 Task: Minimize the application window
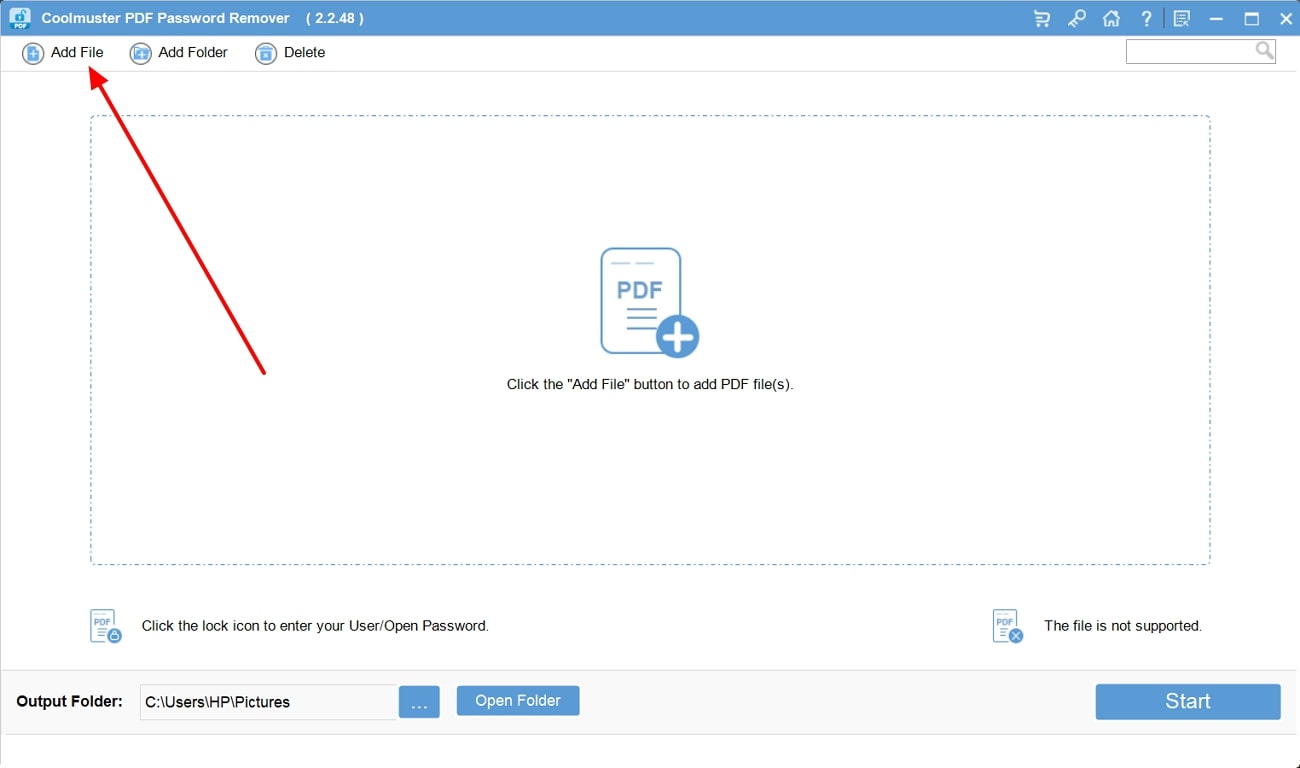(x=1216, y=18)
